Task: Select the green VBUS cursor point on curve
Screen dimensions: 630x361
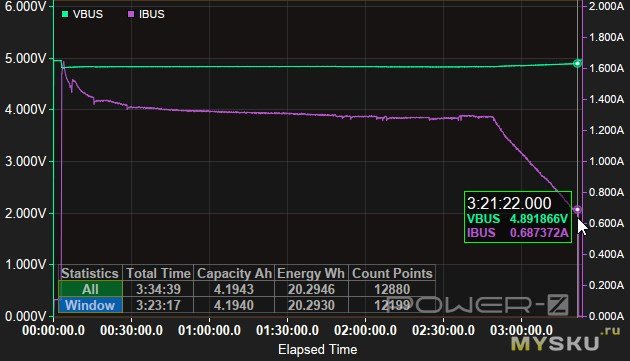Action: pos(577,64)
